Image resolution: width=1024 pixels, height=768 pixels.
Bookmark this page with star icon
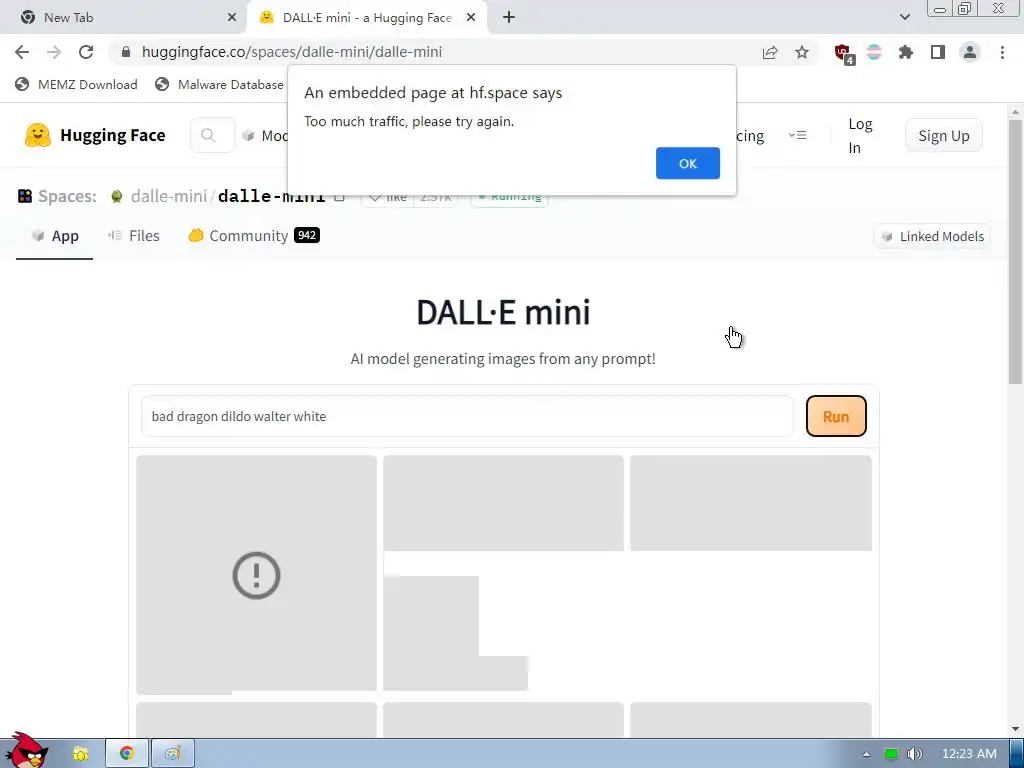coord(802,52)
